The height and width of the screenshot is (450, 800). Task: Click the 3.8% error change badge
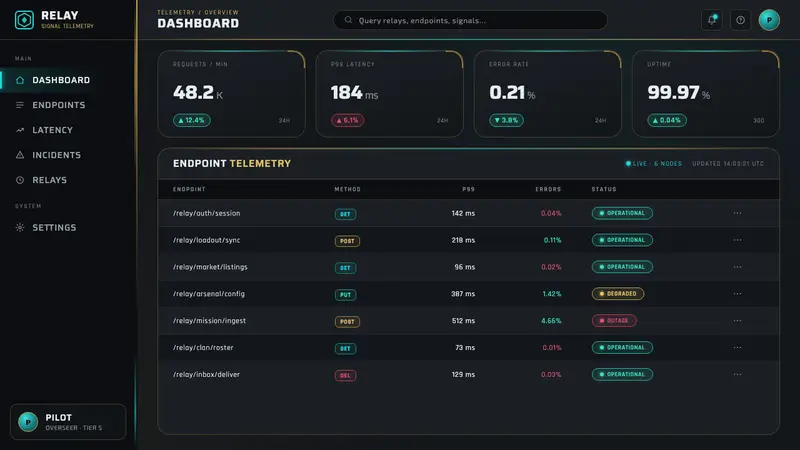point(506,120)
